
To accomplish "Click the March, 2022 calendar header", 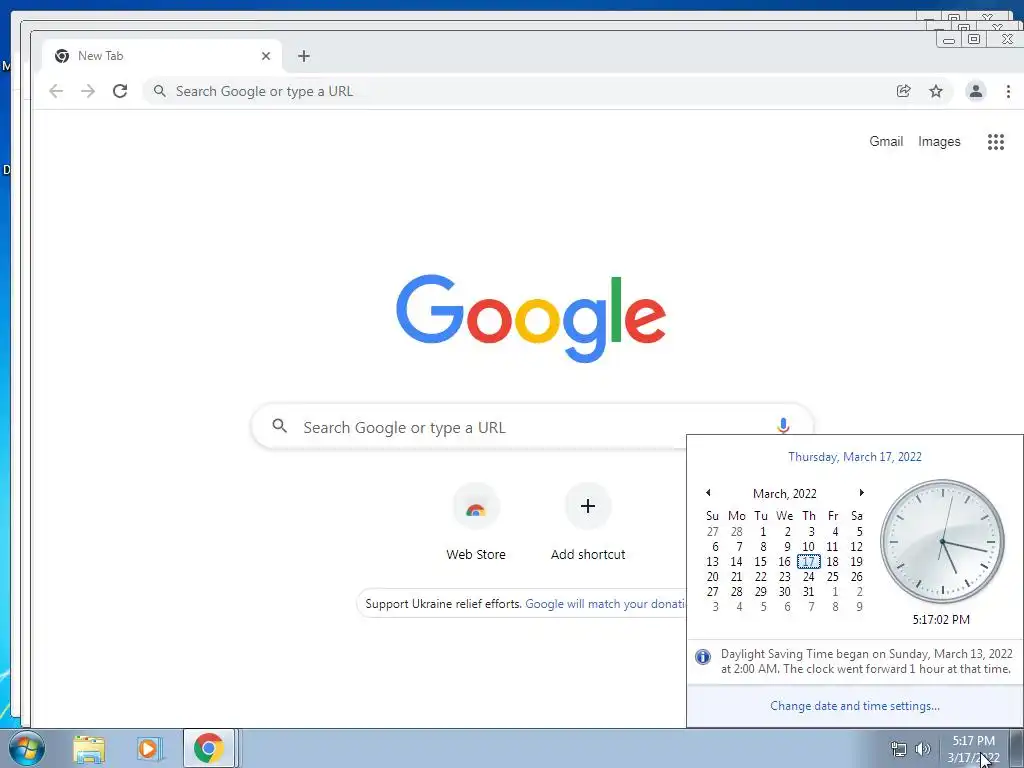I will (x=784, y=494).
